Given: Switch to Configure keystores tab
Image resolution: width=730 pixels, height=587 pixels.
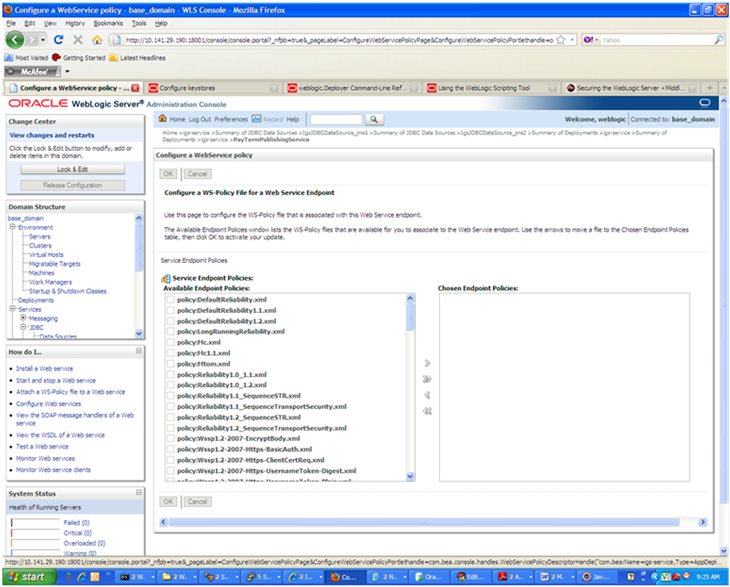Looking at the screenshot, I should click(x=213, y=88).
